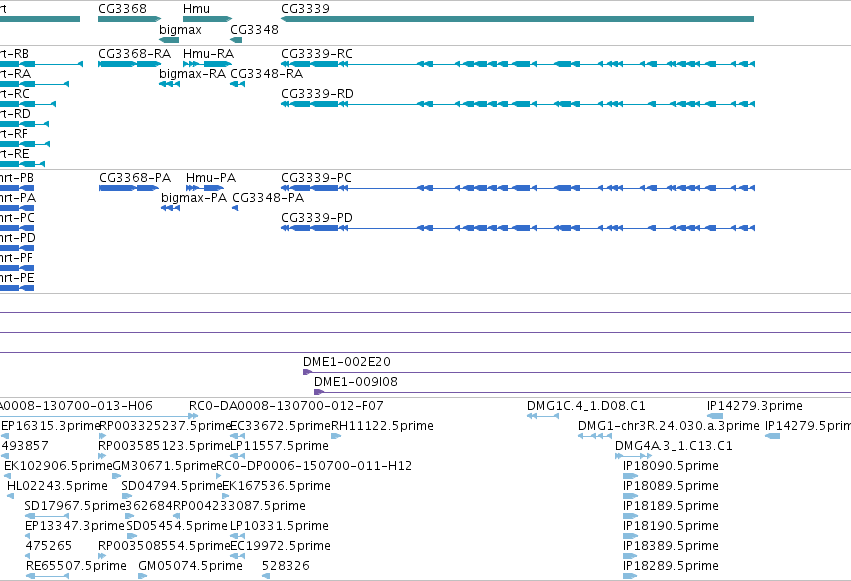The image size is (851, 581).
Task: Click the EP16315.3prime label
Action: click(52, 426)
